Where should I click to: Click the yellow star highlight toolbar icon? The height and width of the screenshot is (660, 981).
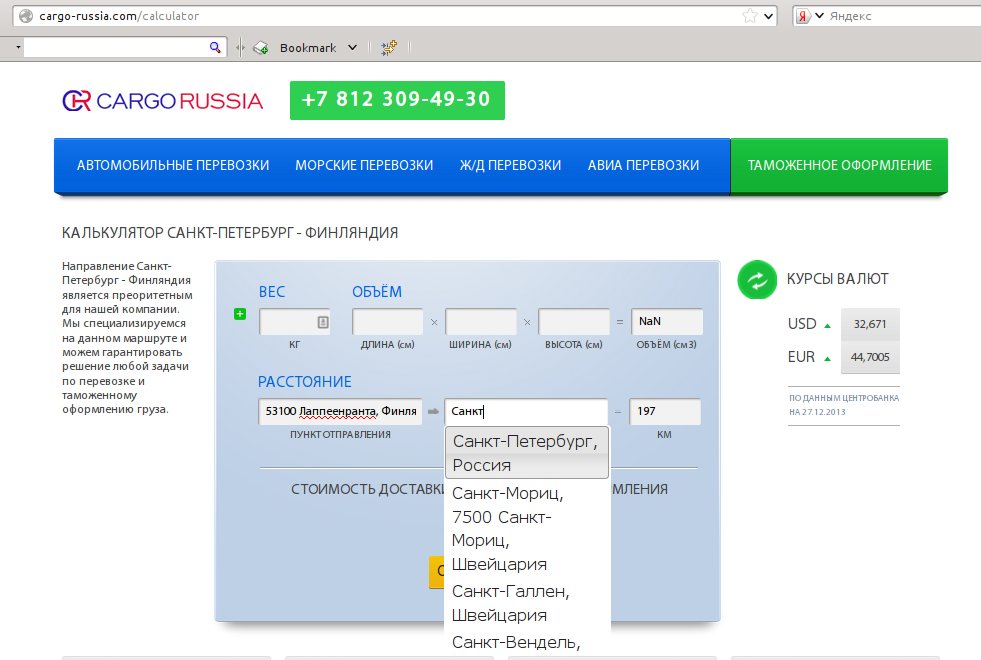pos(389,48)
